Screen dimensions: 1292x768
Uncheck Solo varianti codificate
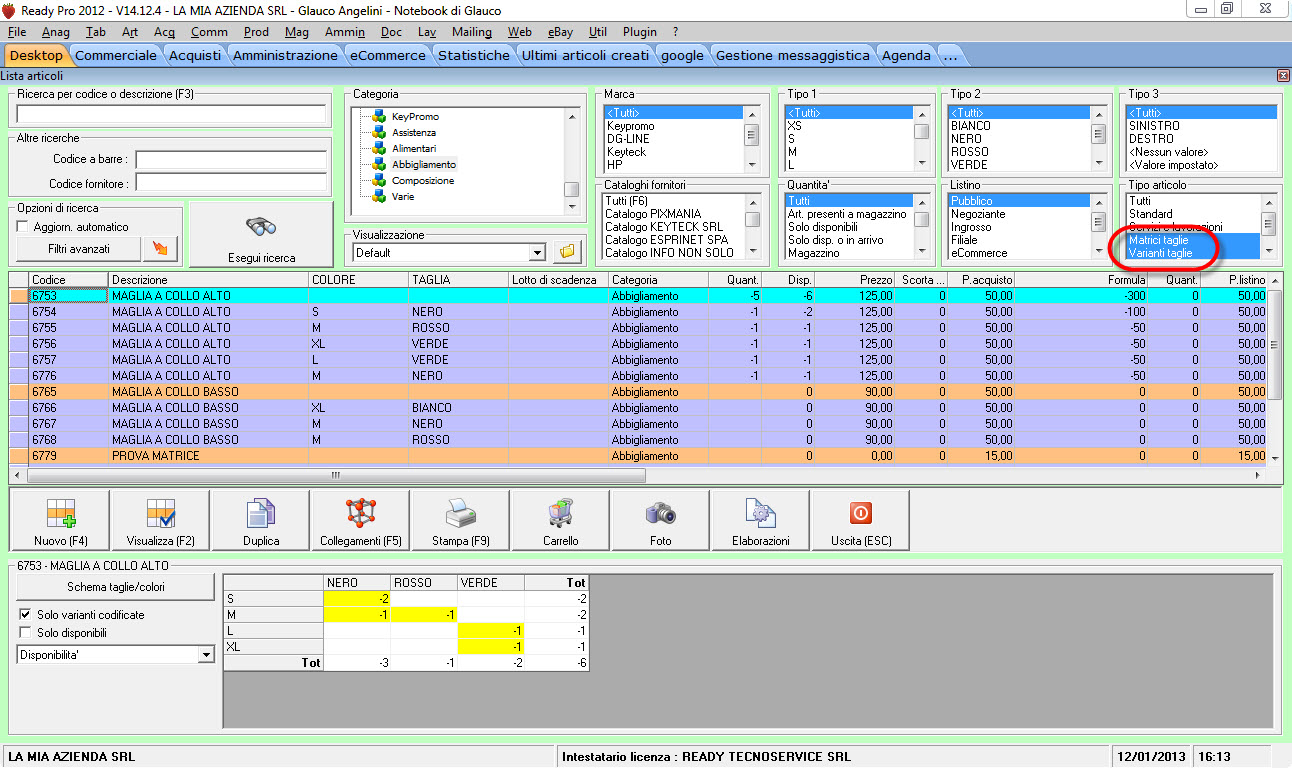(25, 614)
